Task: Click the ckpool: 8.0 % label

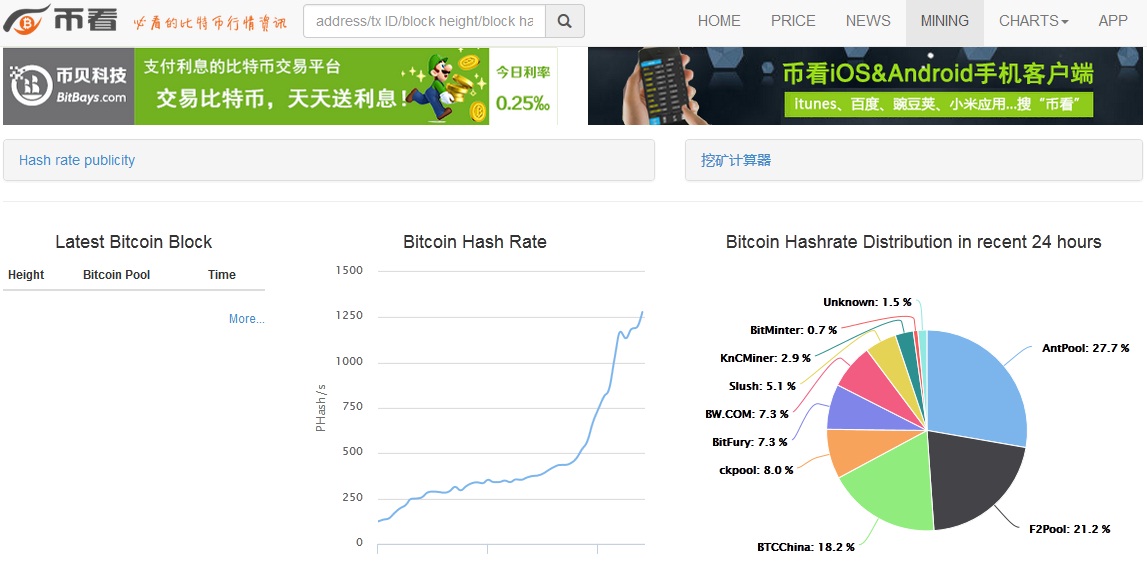Action: click(756, 470)
